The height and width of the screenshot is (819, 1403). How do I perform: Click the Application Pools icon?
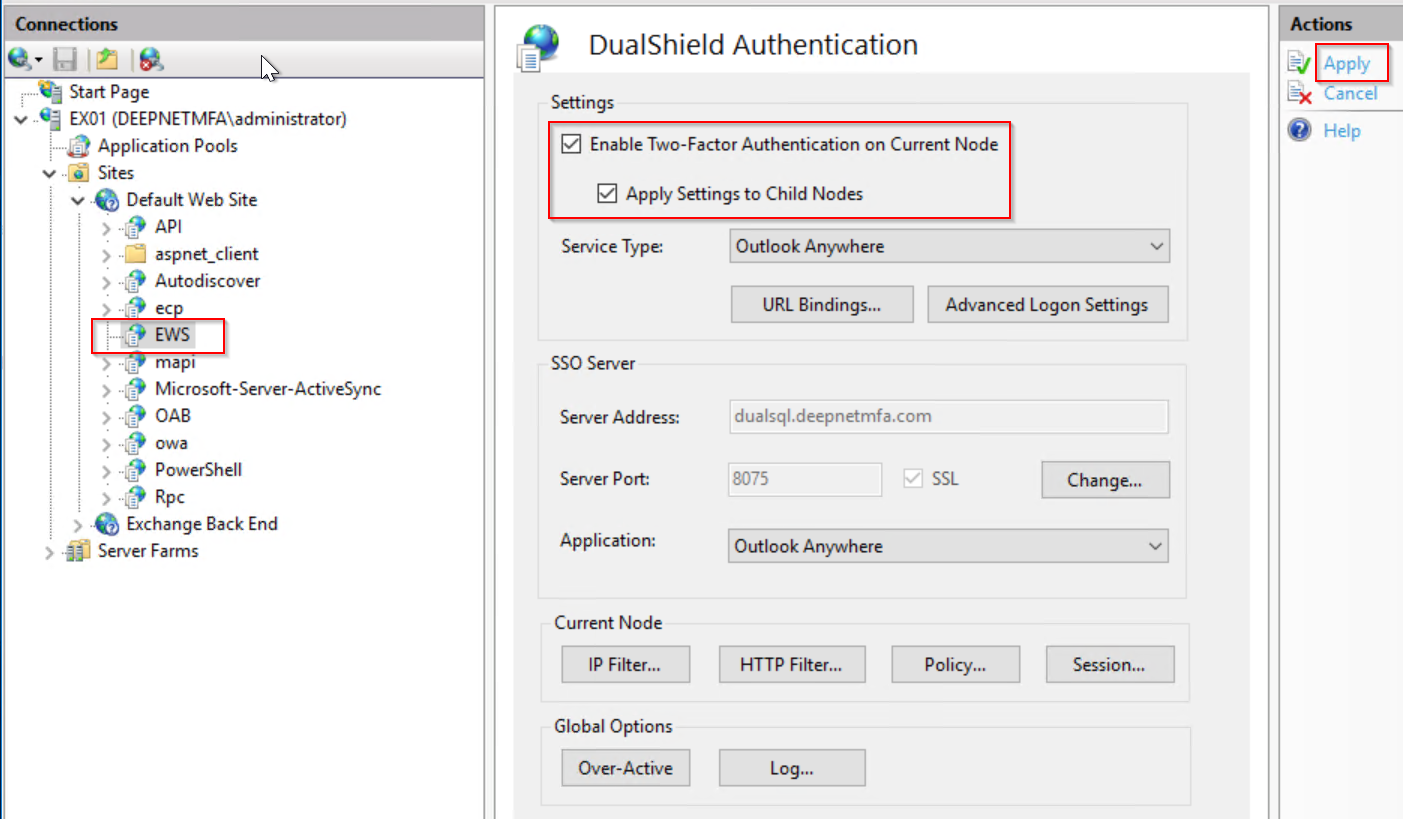[80, 146]
